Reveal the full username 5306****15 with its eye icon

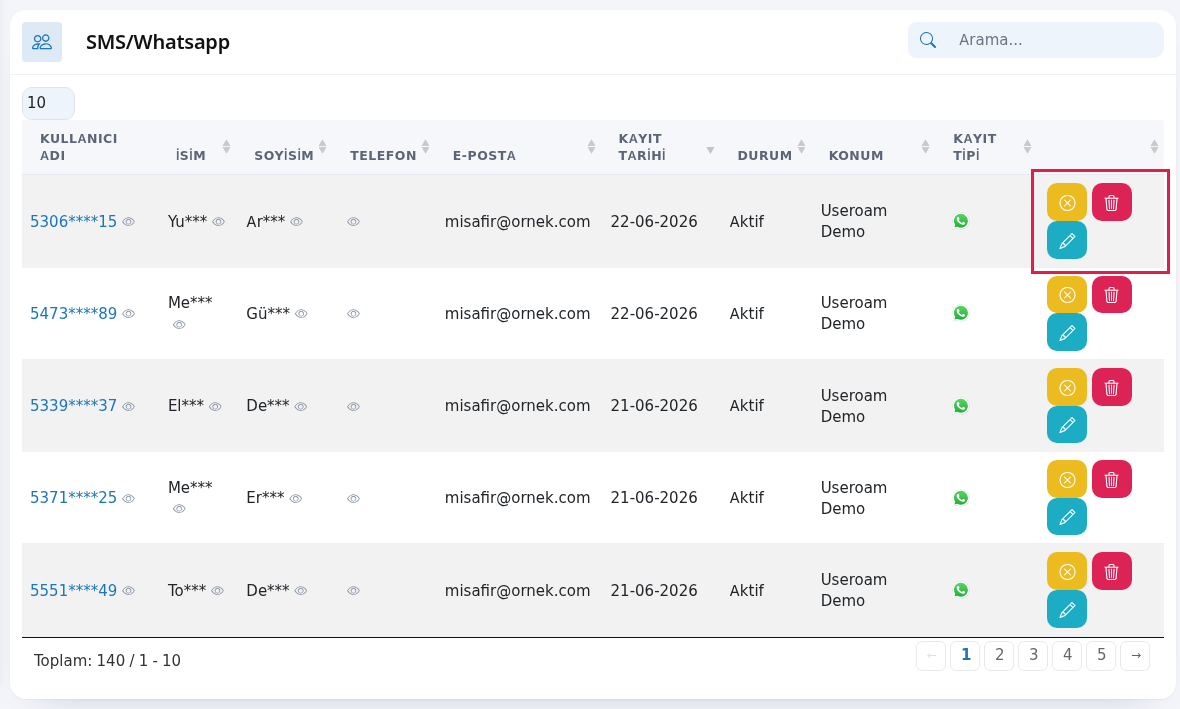129,222
